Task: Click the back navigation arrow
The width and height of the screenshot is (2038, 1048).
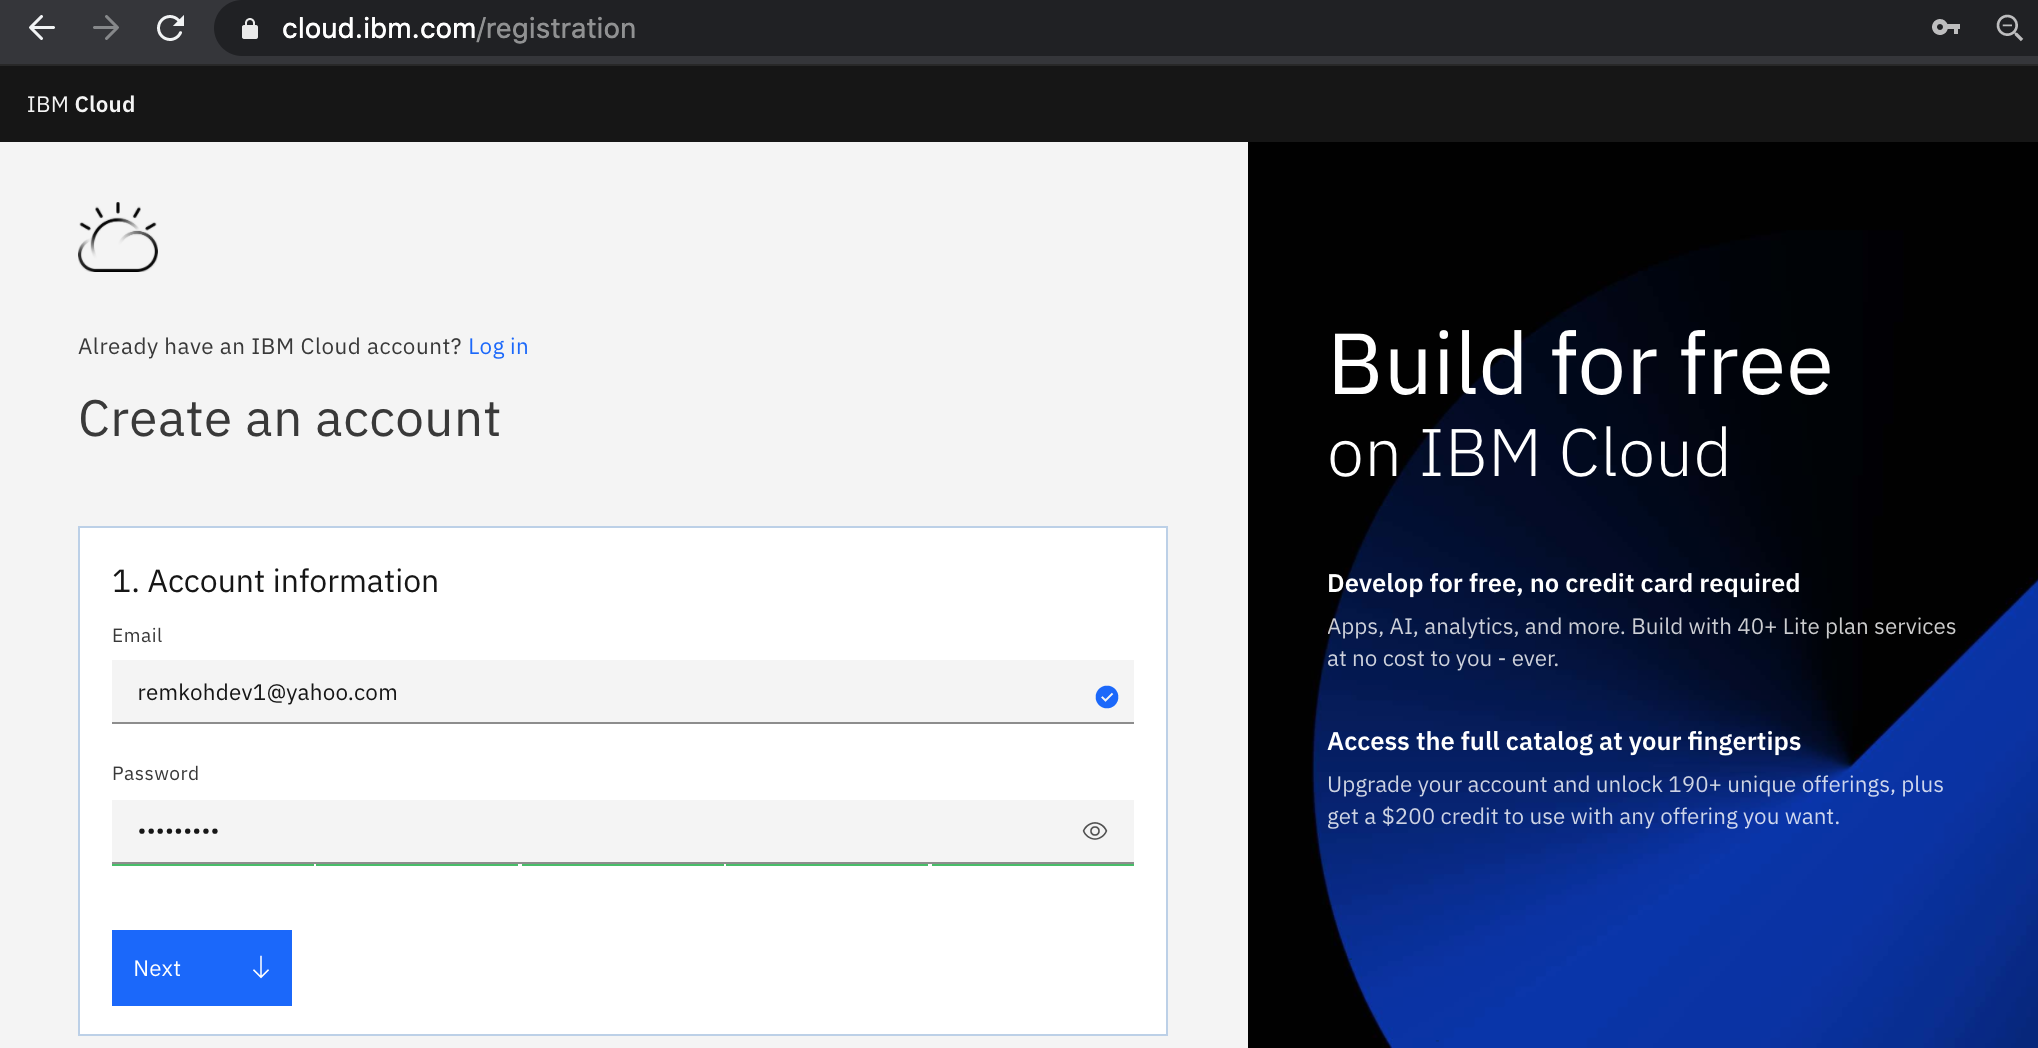Action: (41, 28)
